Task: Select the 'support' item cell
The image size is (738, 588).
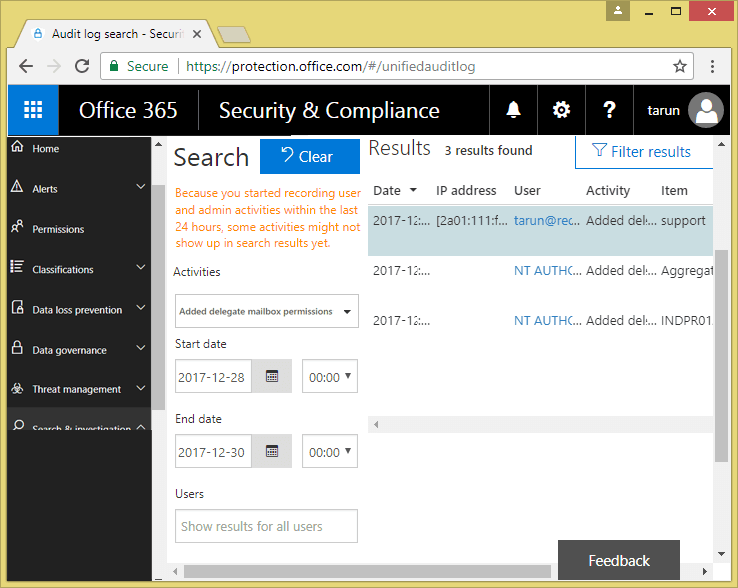Action: [683, 220]
